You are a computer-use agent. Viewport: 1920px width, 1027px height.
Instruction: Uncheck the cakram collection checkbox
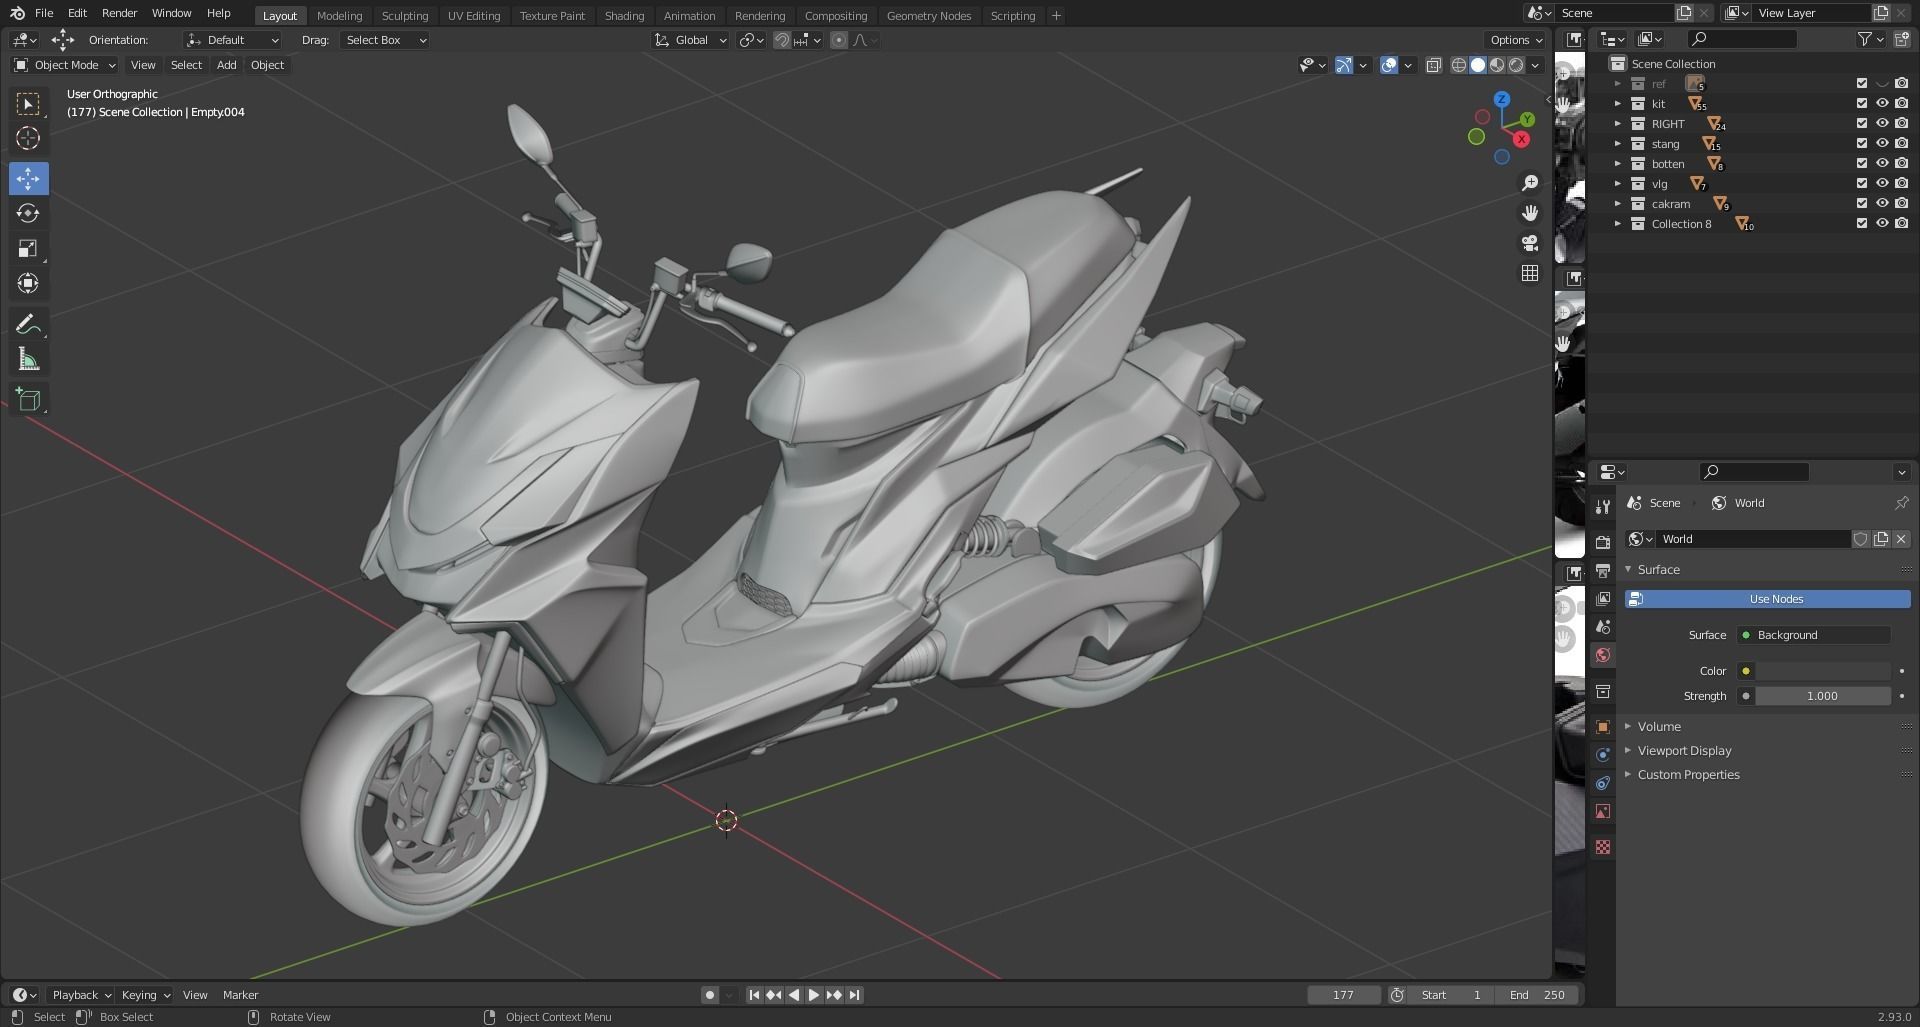pyautogui.click(x=1861, y=203)
